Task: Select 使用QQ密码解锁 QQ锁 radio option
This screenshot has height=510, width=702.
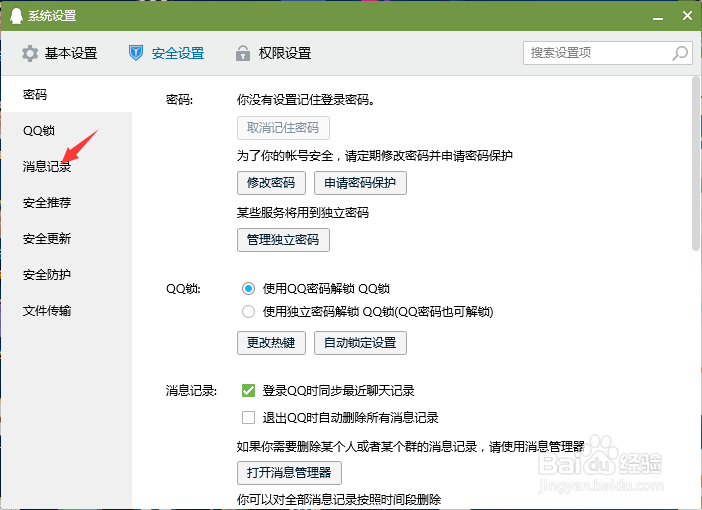Action: 248,289
